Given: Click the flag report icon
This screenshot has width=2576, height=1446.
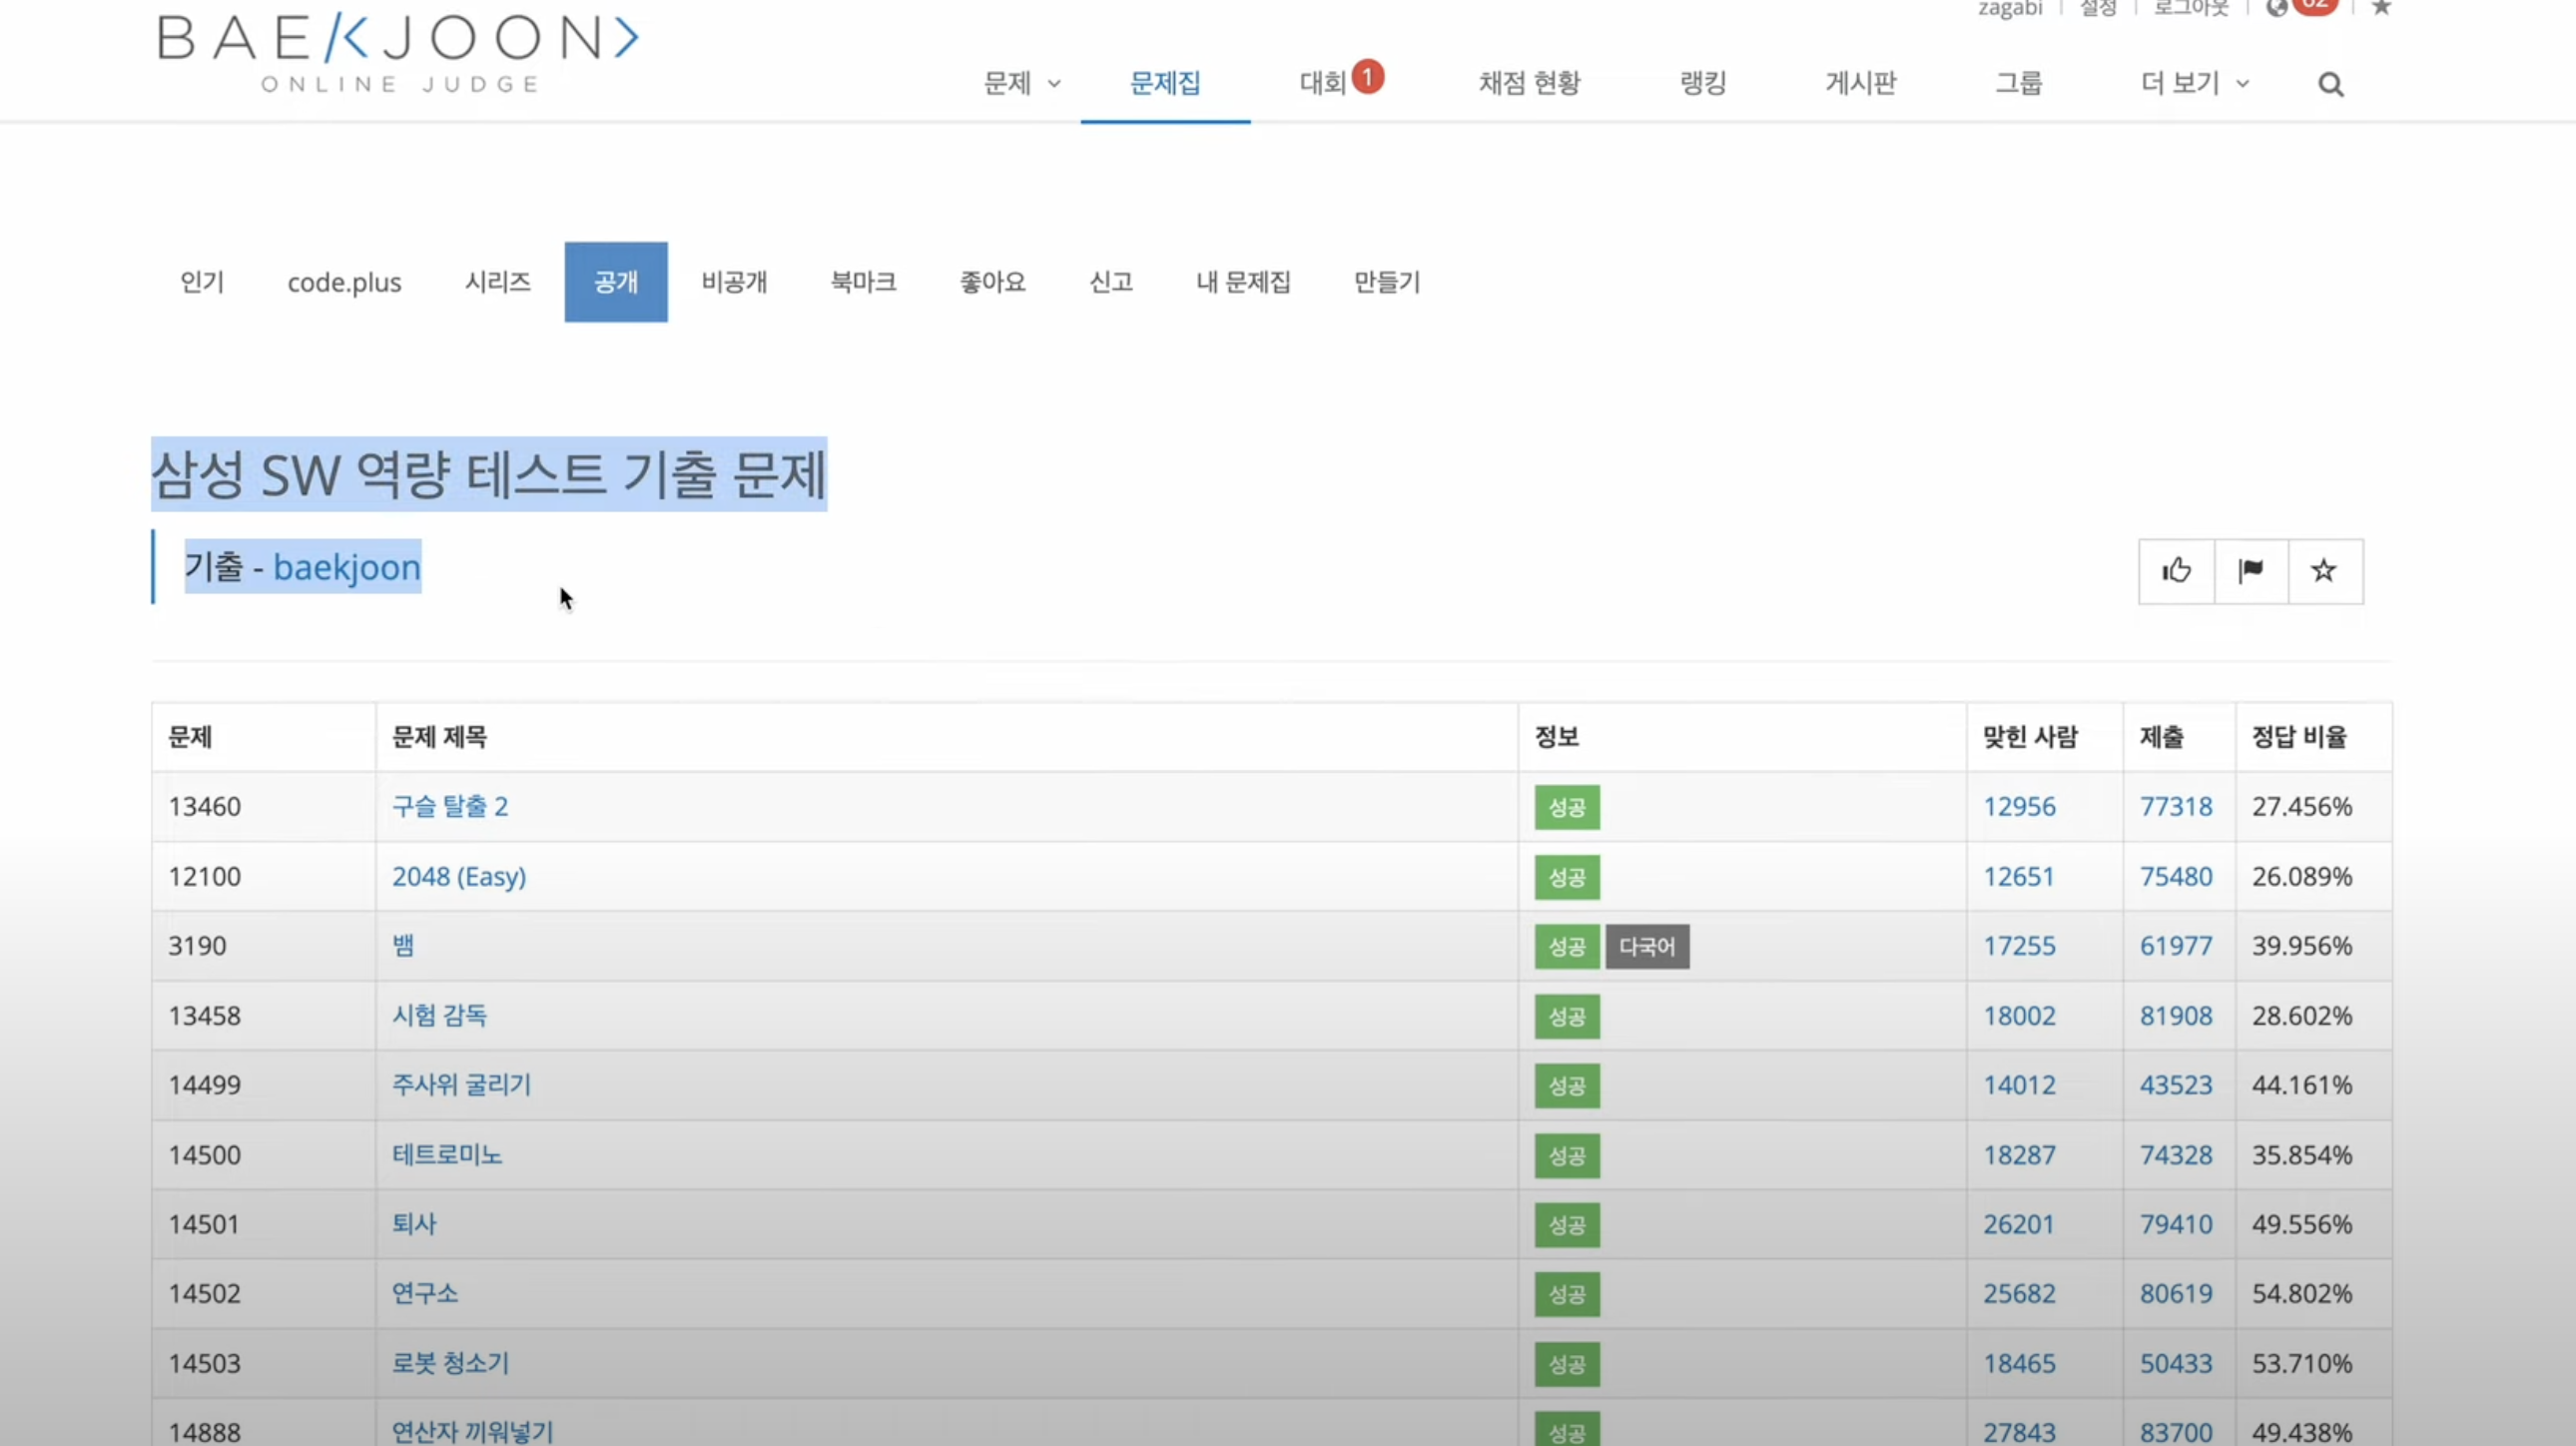Looking at the screenshot, I should tap(2251, 571).
